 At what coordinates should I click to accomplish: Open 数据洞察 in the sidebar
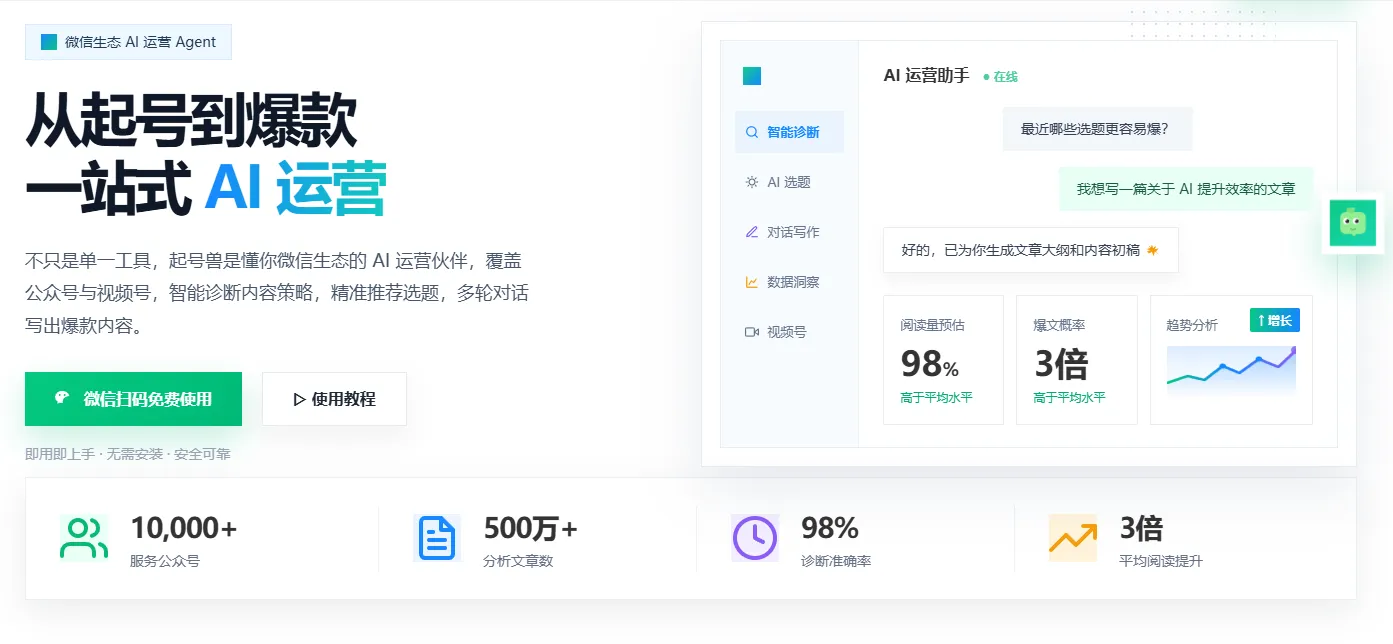[789, 282]
